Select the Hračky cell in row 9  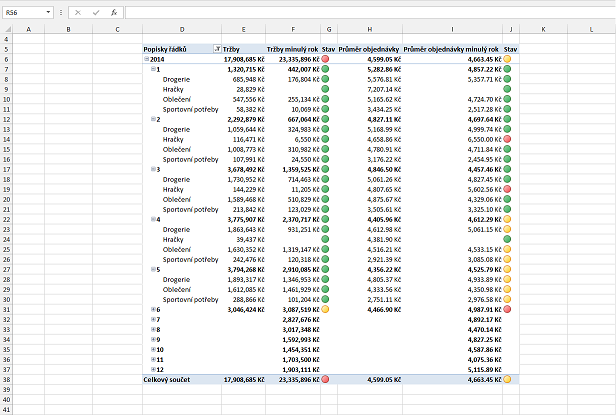(182, 89)
